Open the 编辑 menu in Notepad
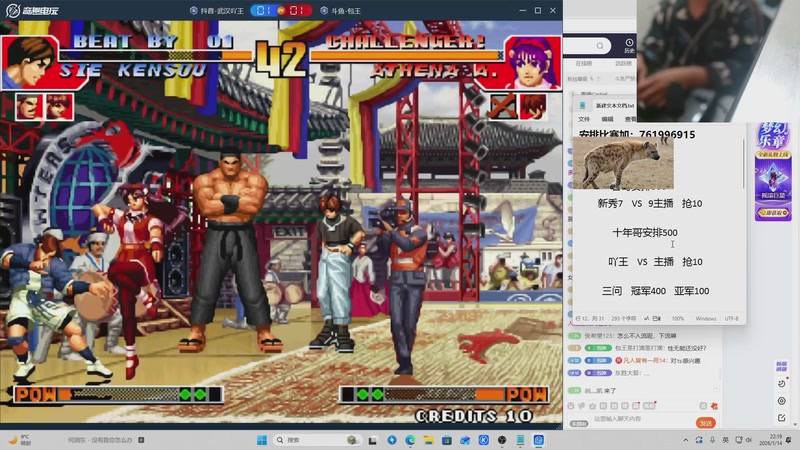The height and width of the screenshot is (450, 800). pyautogui.click(x=607, y=119)
